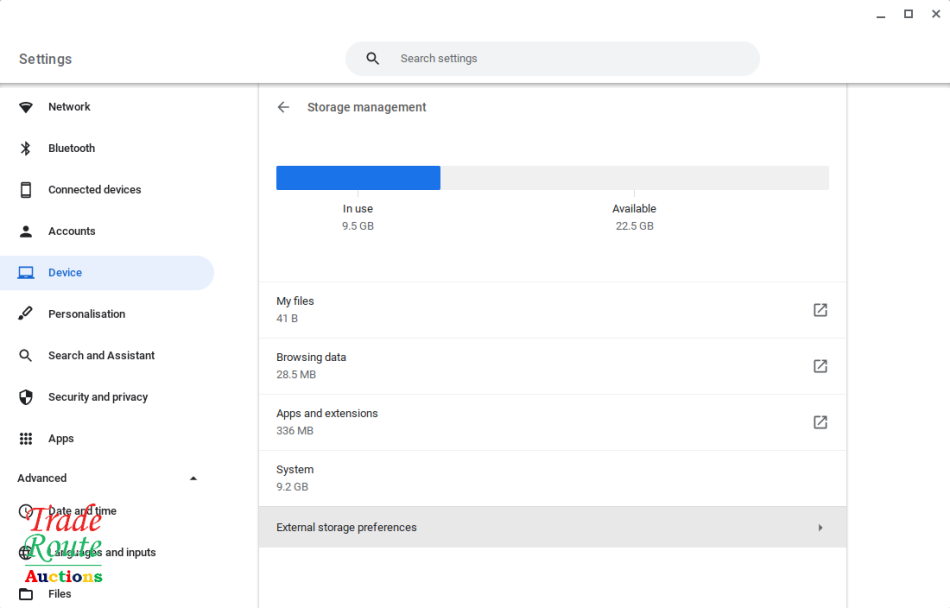Open Accounts via the person icon
950x608 pixels.
pos(25,231)
